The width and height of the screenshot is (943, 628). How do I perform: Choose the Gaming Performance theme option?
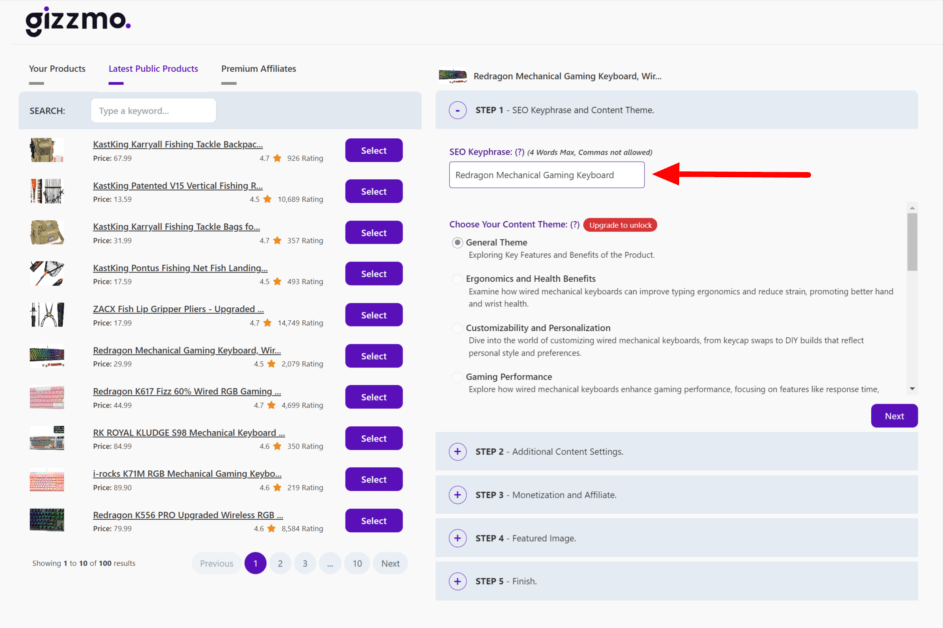(x=457, y=377)
